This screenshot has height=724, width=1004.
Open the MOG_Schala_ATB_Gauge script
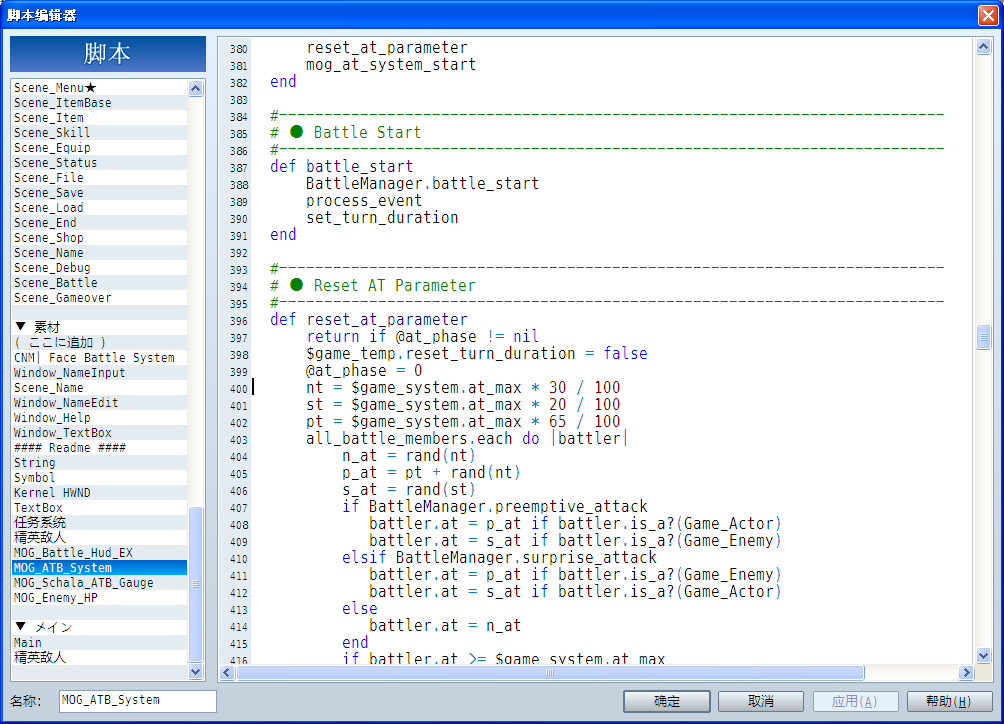coord(100,583)
